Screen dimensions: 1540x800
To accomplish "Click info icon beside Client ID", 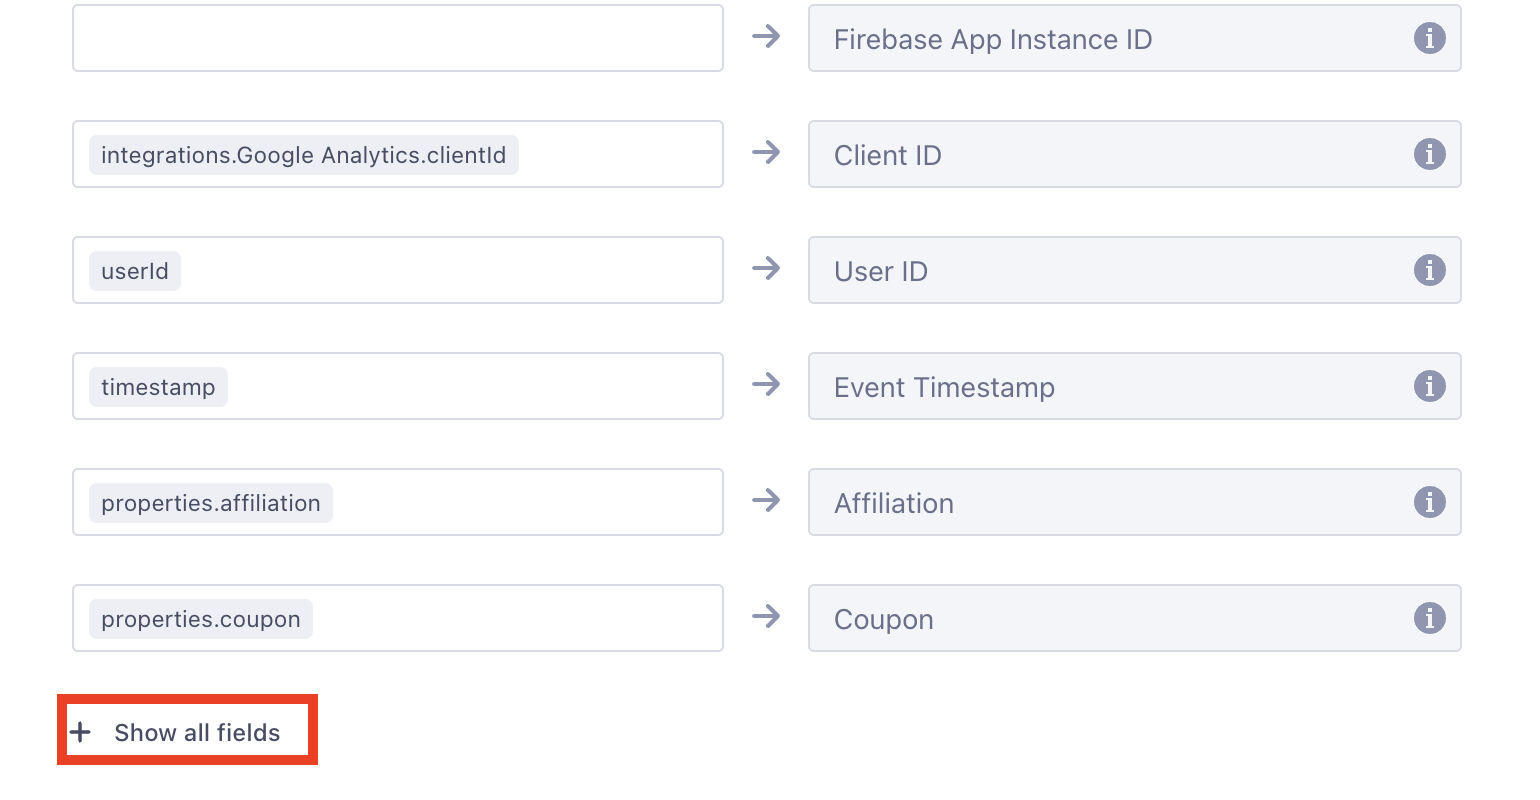I will [x=1429, y=154].
